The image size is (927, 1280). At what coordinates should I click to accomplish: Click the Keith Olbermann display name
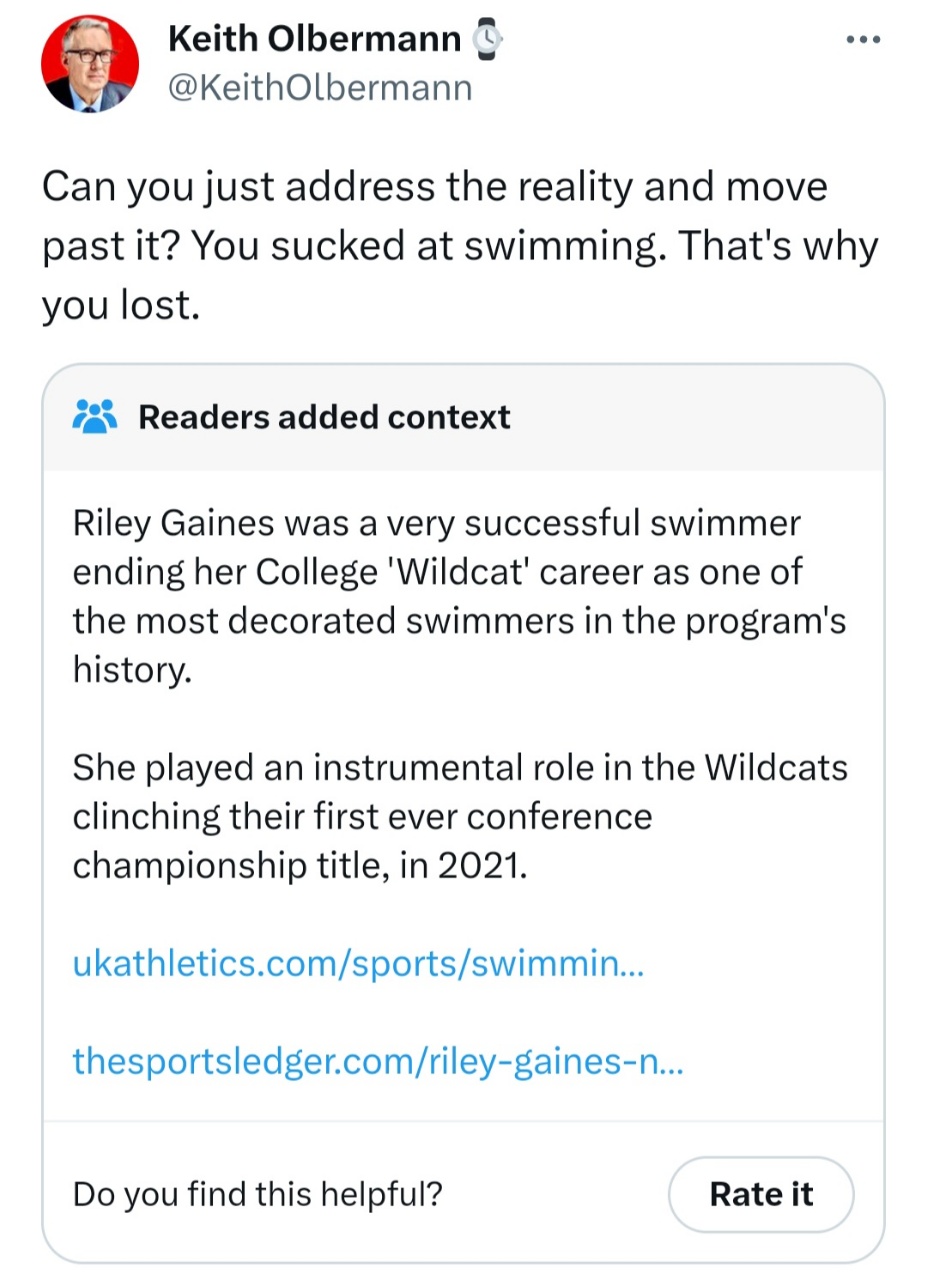click(x=314, y=40)
